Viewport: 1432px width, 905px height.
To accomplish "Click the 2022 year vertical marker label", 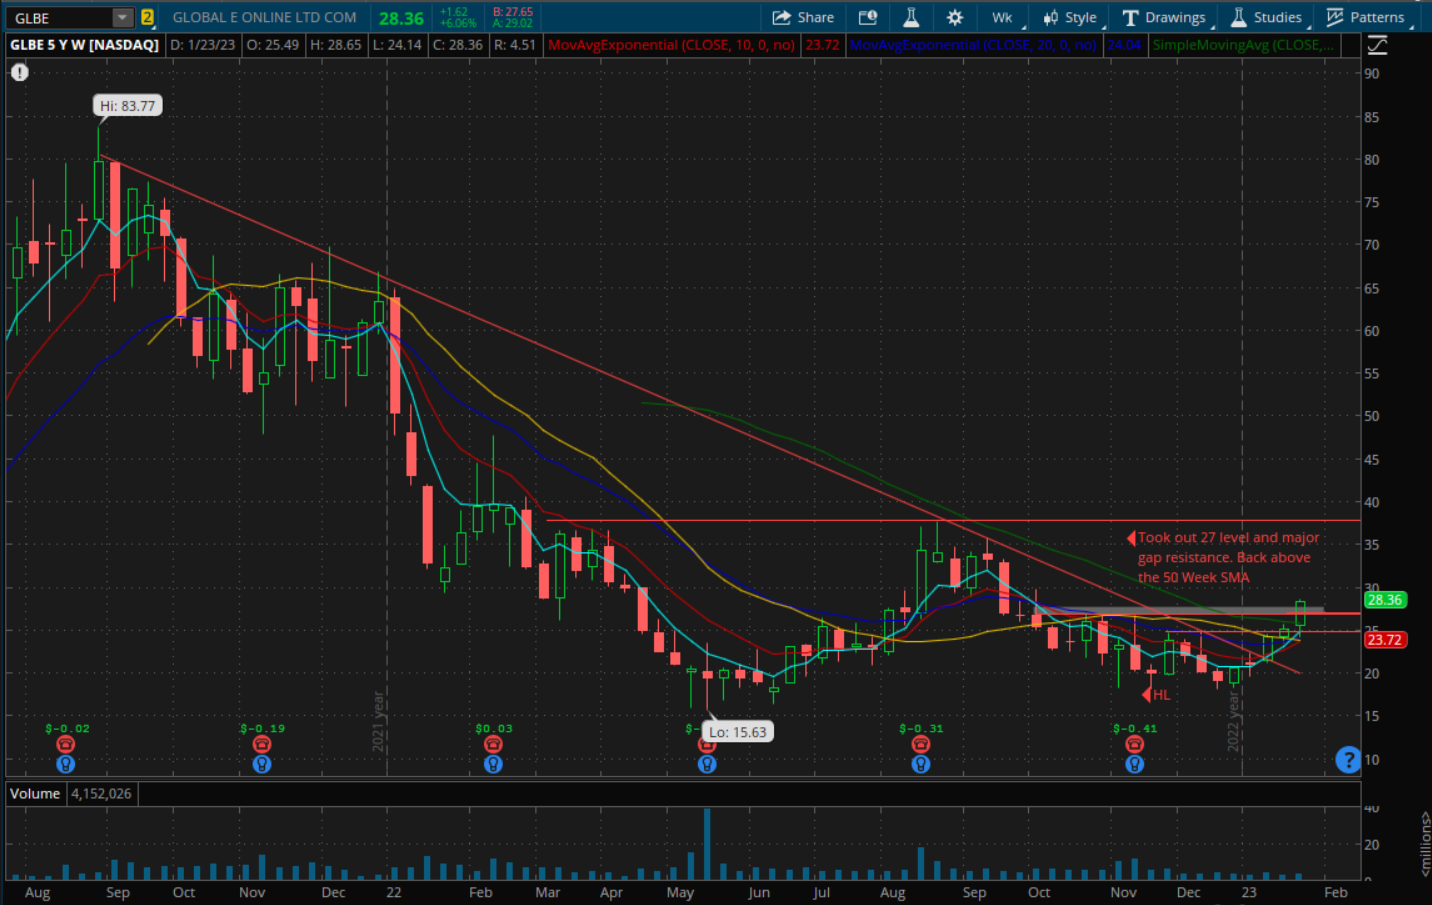I will click(1234, 721).
